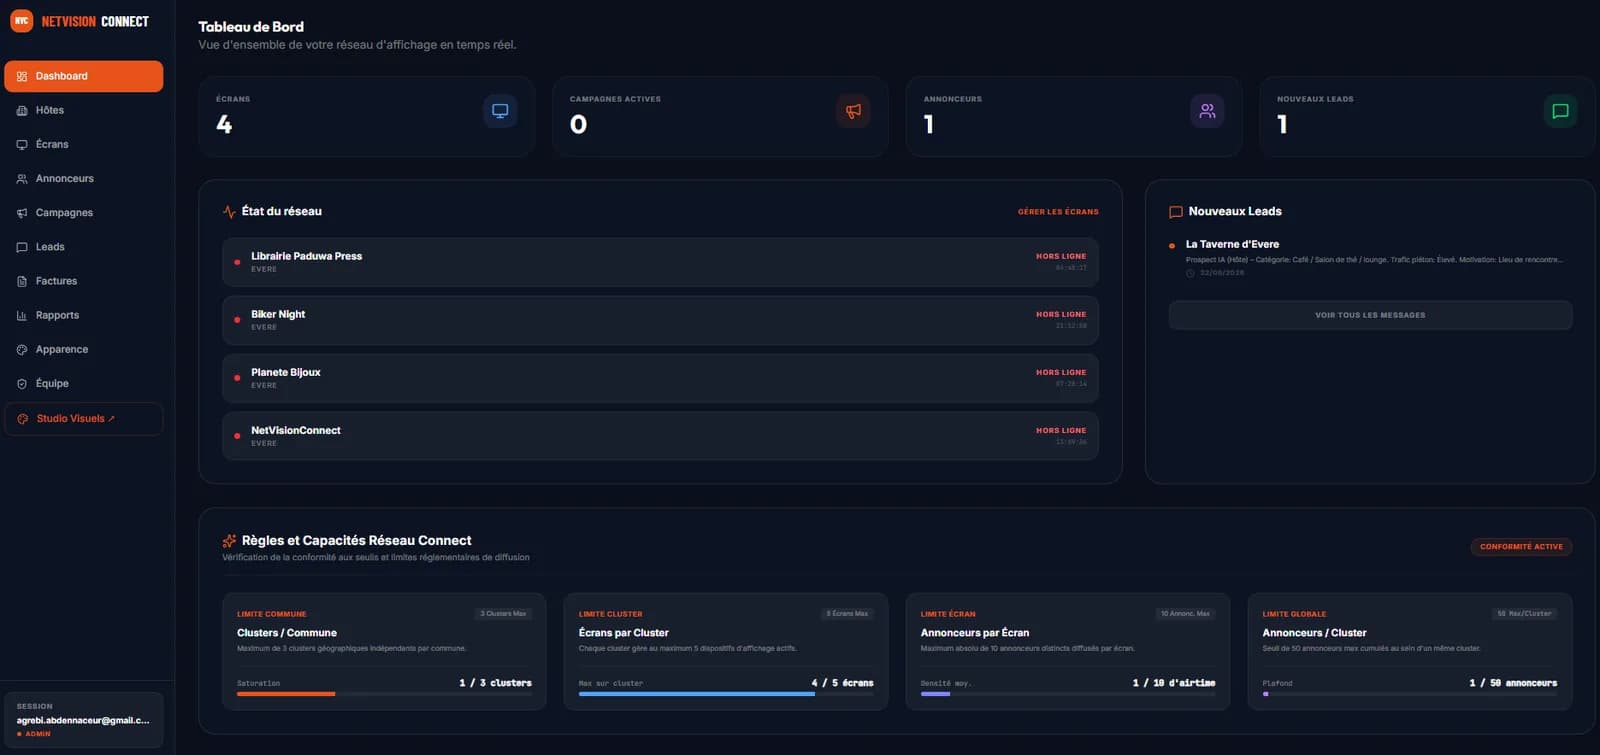
Task: Open La Taverne d'Evere lead
Action: click(1370, 258)
